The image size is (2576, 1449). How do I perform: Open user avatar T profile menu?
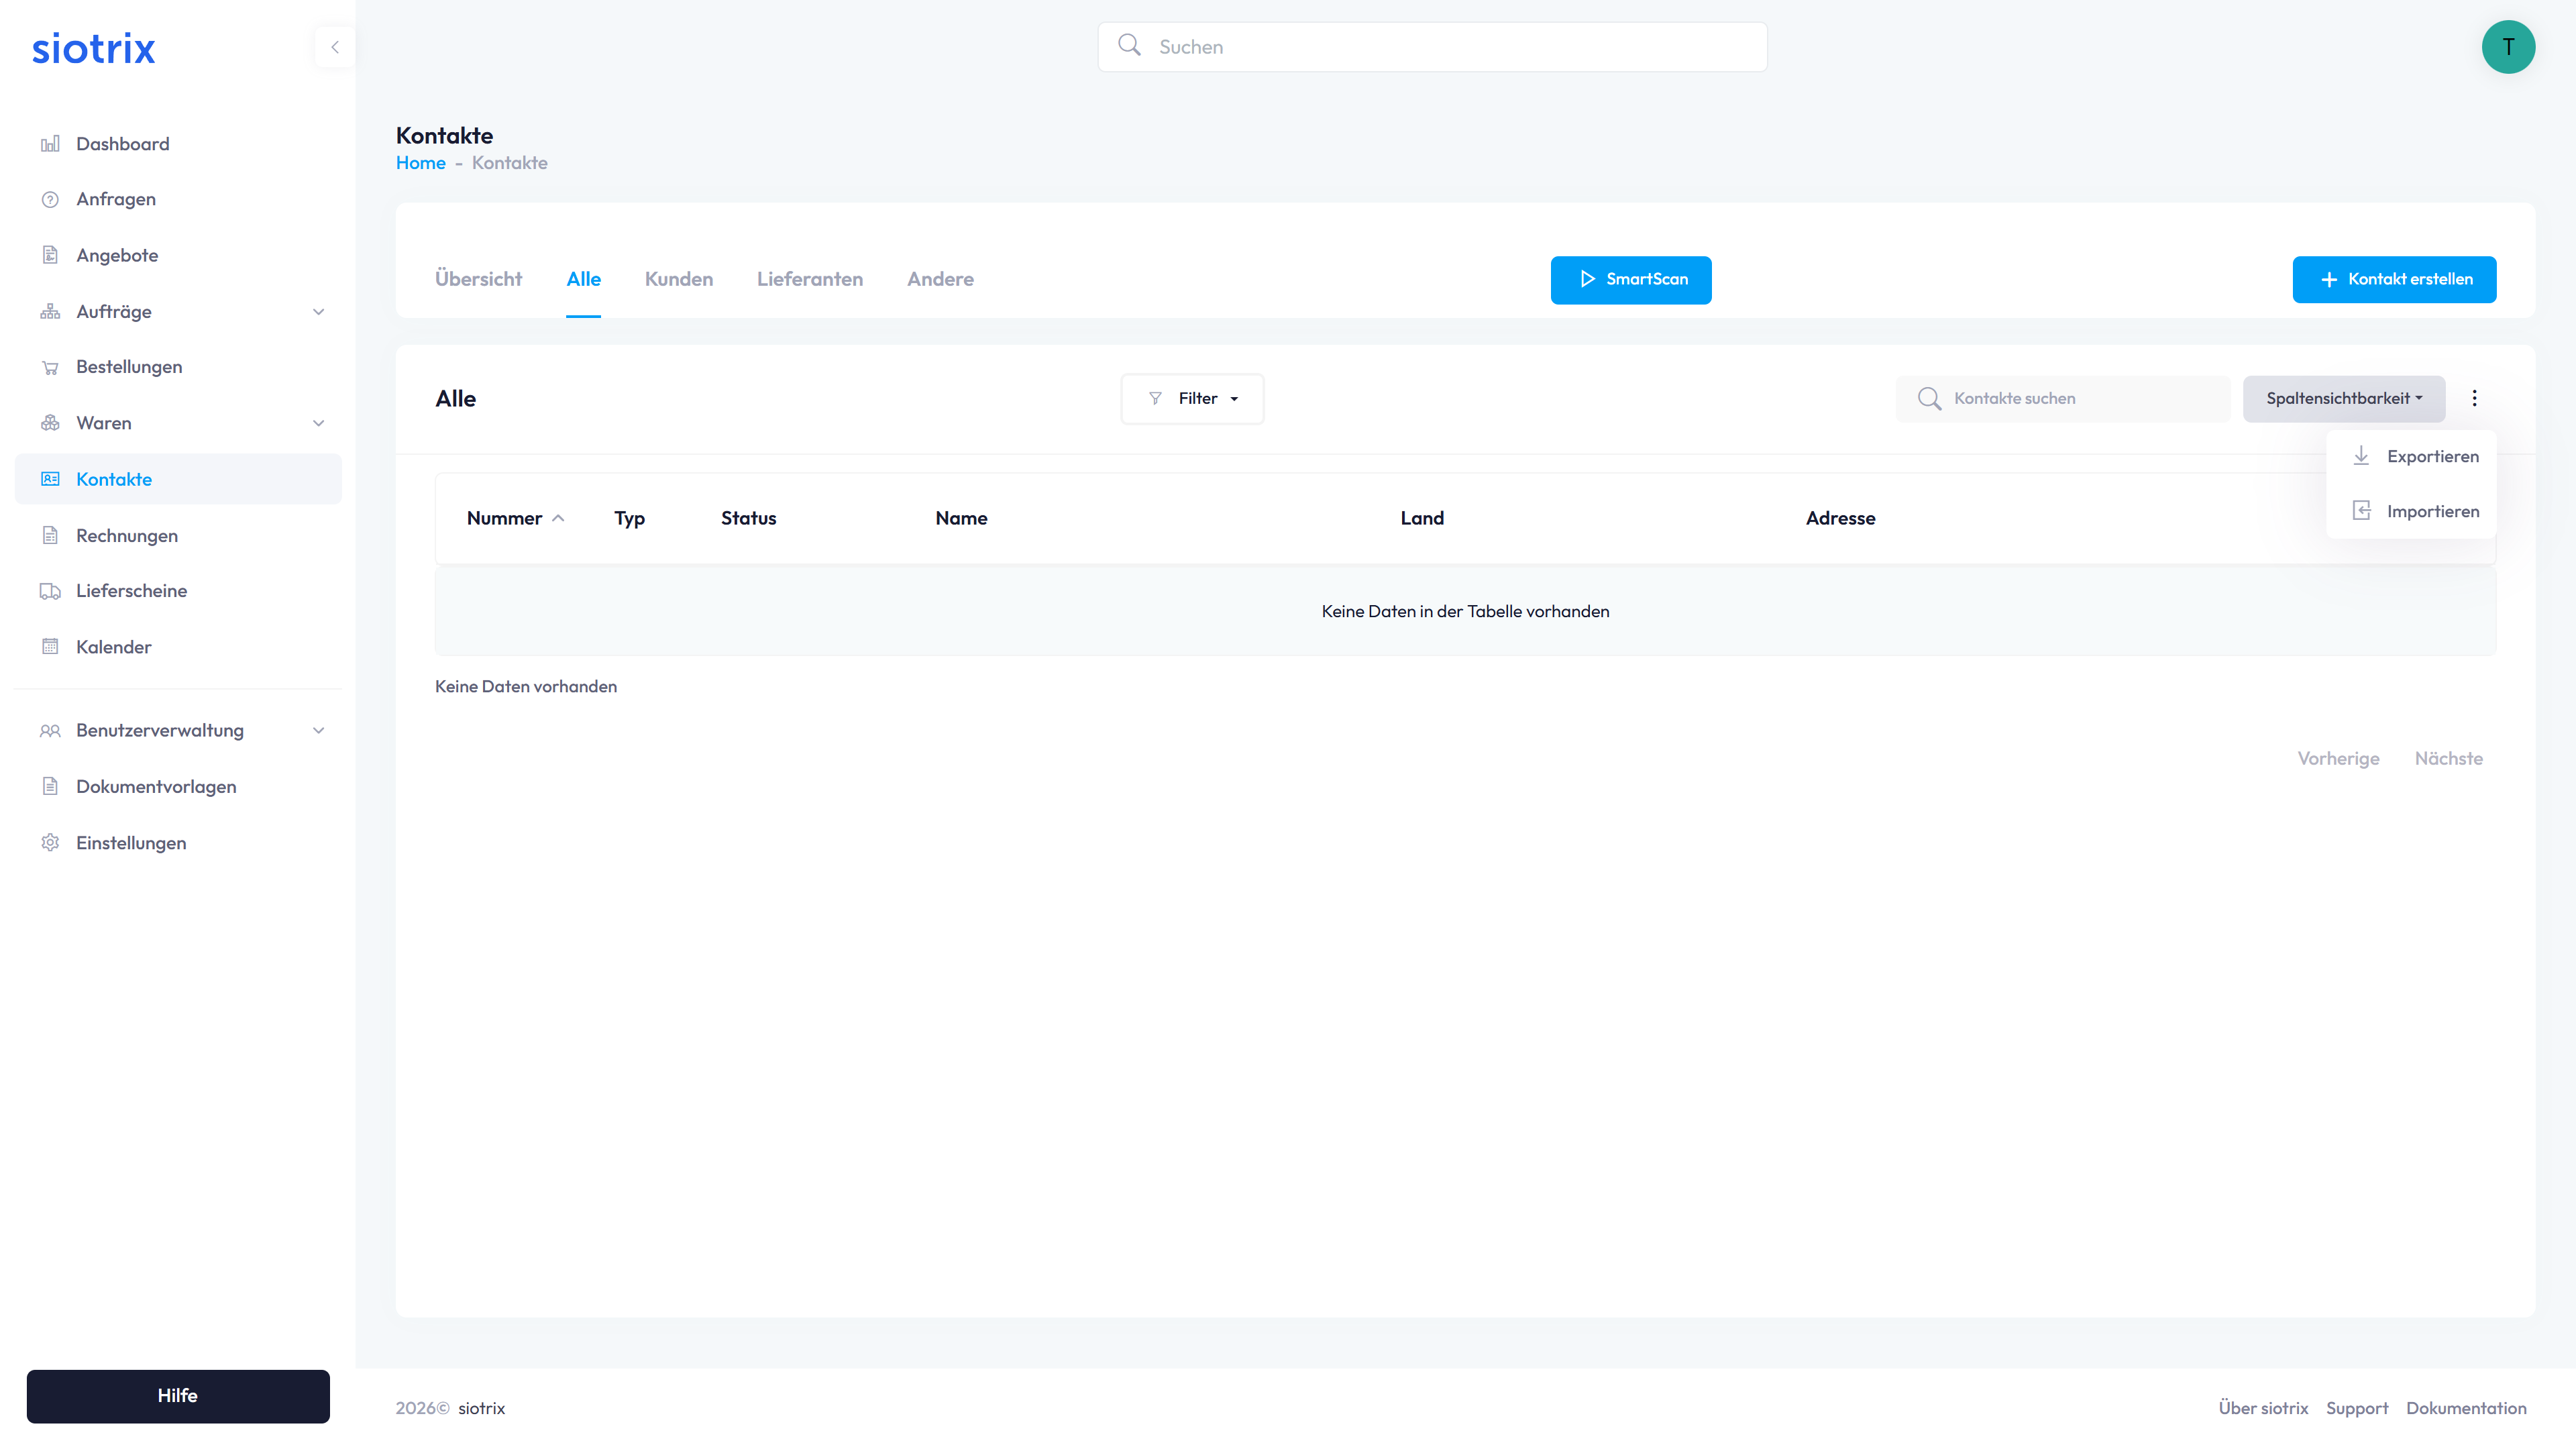(x=2507, y=47)
